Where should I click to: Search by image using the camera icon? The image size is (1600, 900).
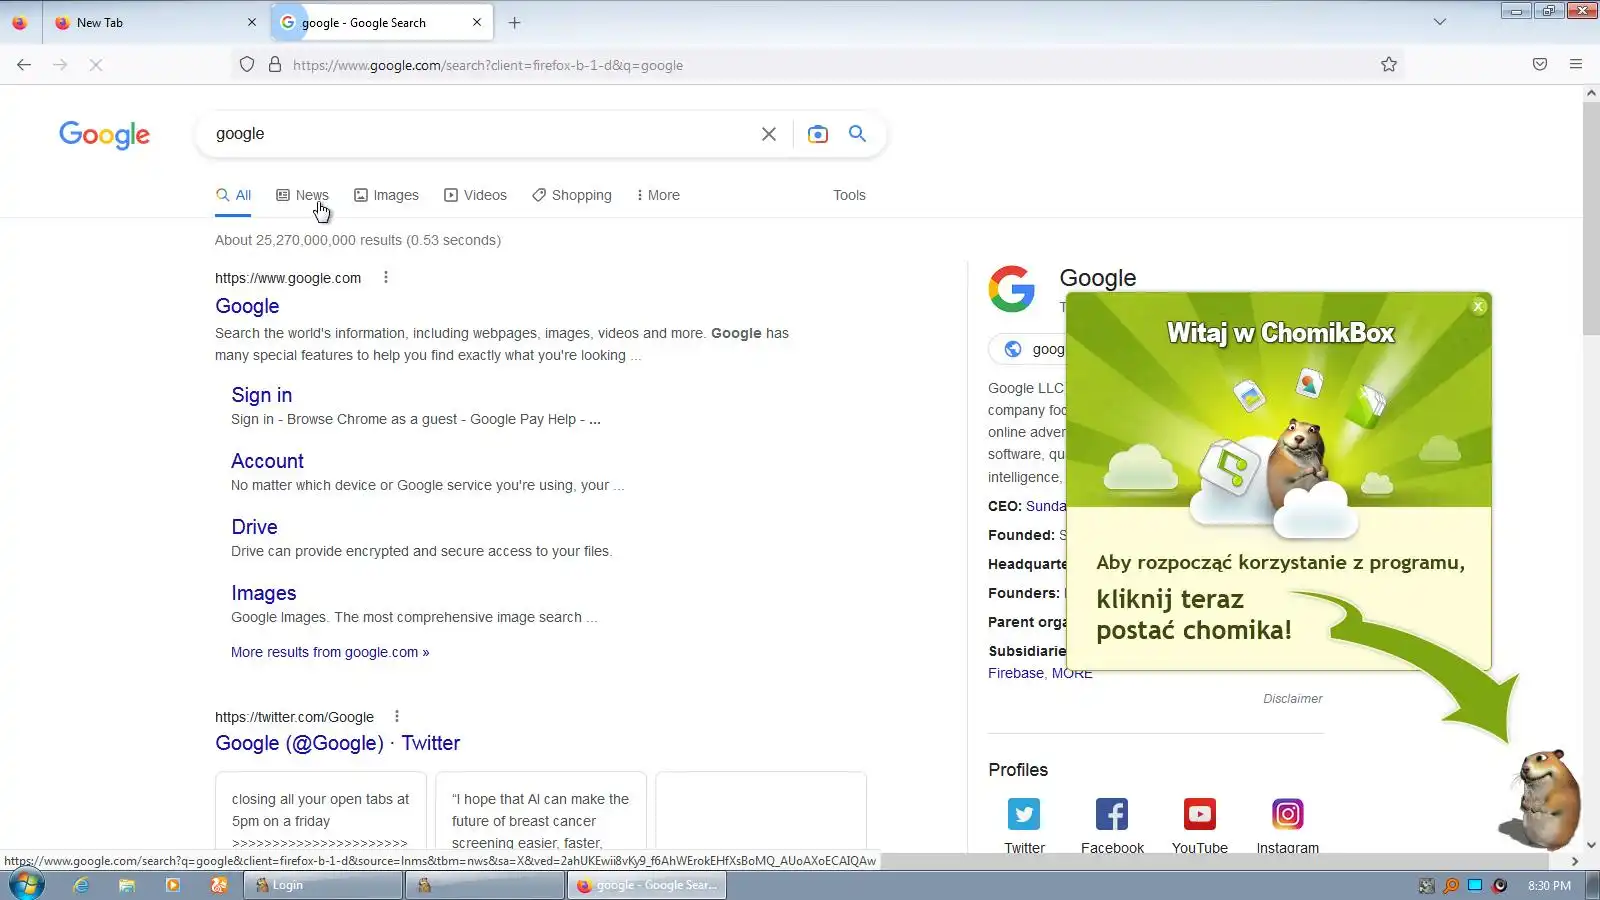(818, 134)
